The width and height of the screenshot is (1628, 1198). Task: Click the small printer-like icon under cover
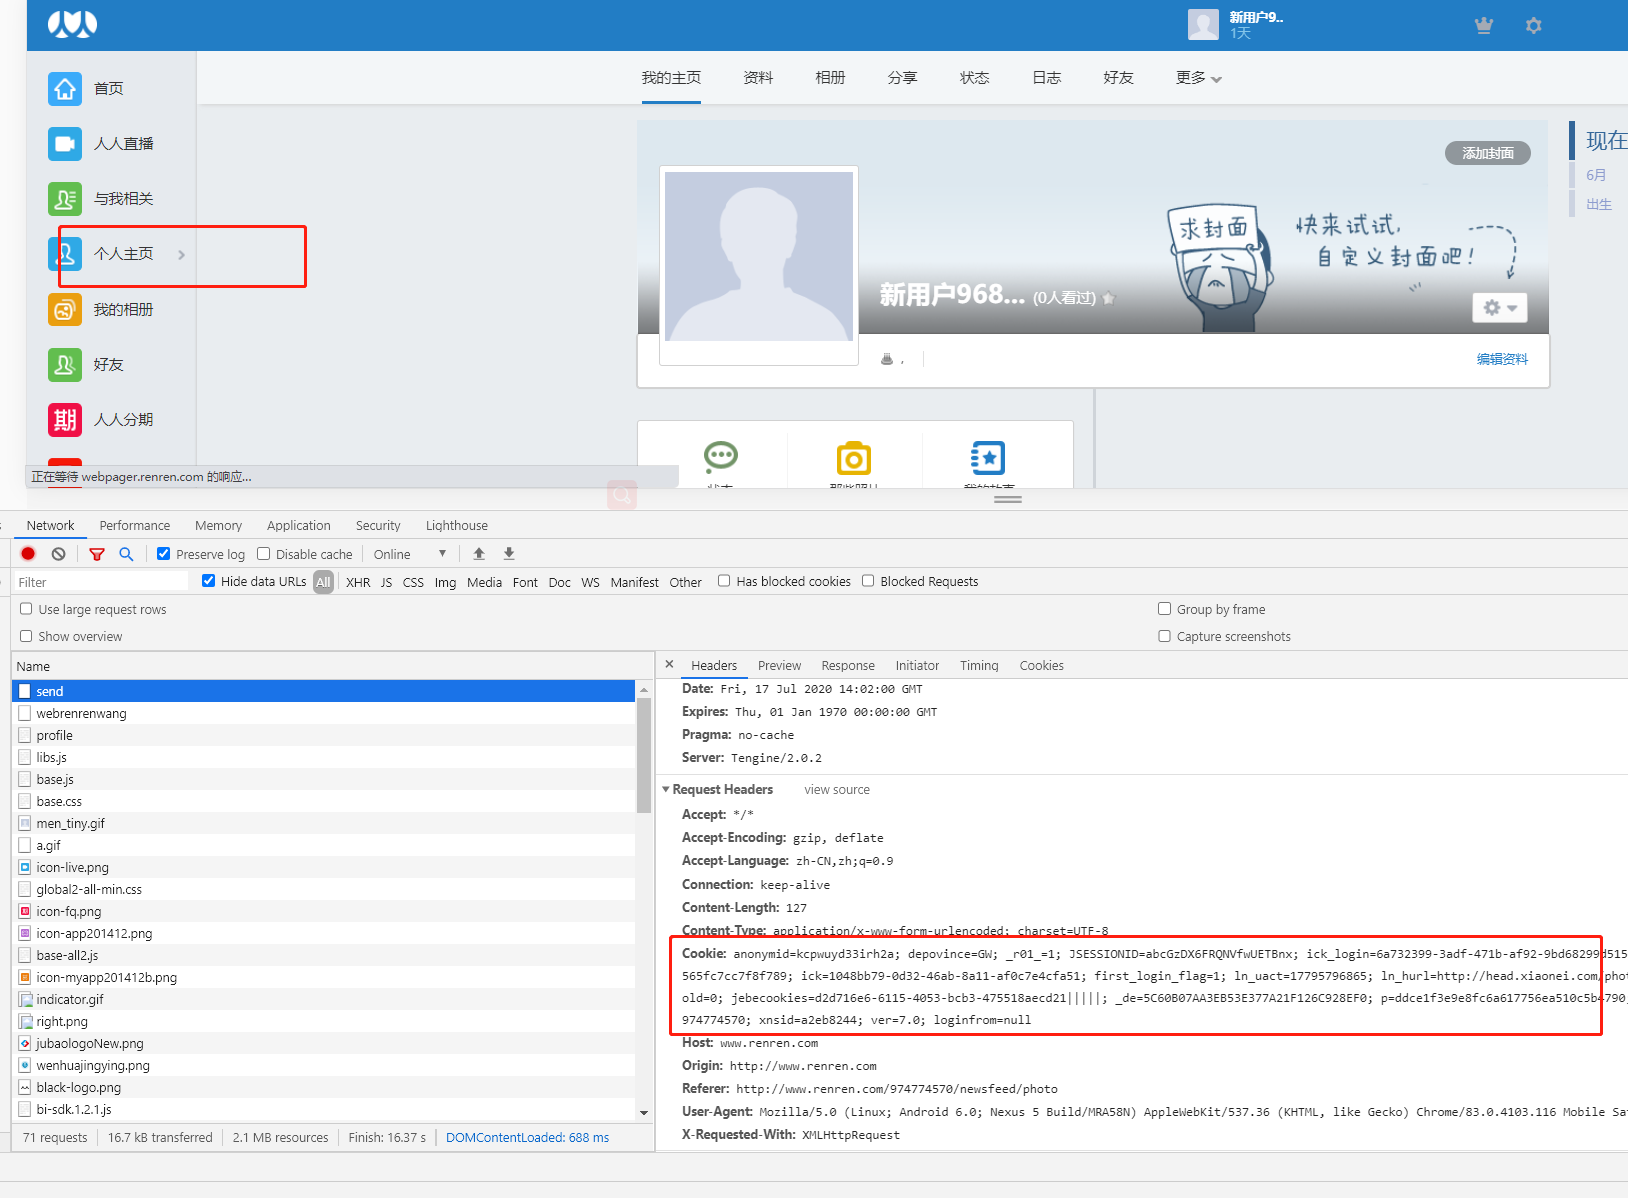click(x=886, y=359)
